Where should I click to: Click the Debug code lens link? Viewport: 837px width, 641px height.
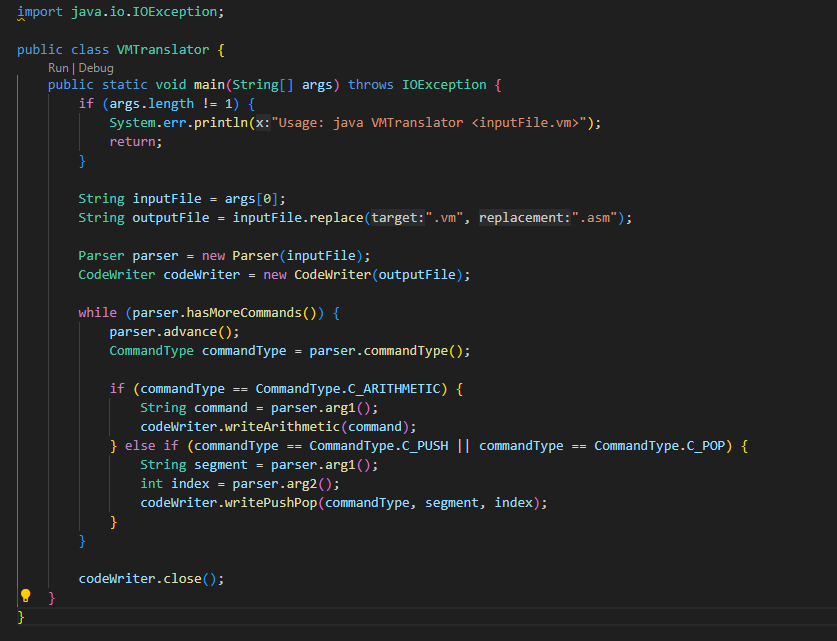96,67
